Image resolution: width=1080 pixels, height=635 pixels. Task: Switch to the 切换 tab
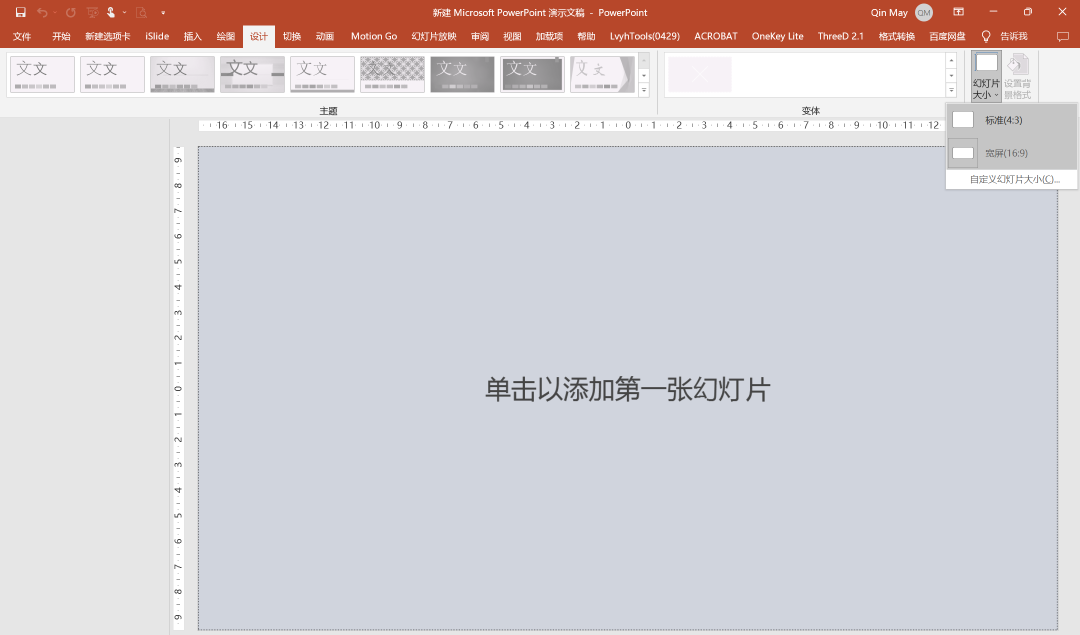point(292,37)
